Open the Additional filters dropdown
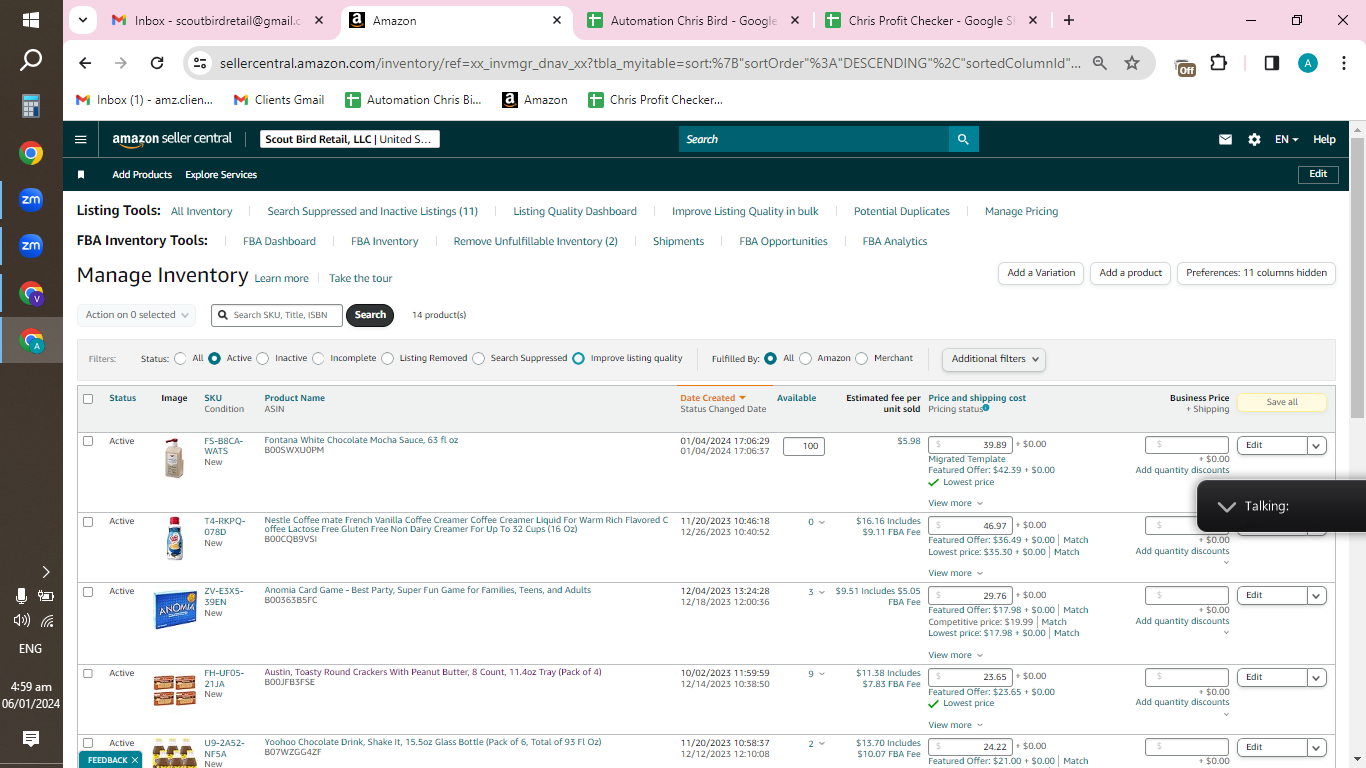The image size is (1366, 768). pos(994,359)
